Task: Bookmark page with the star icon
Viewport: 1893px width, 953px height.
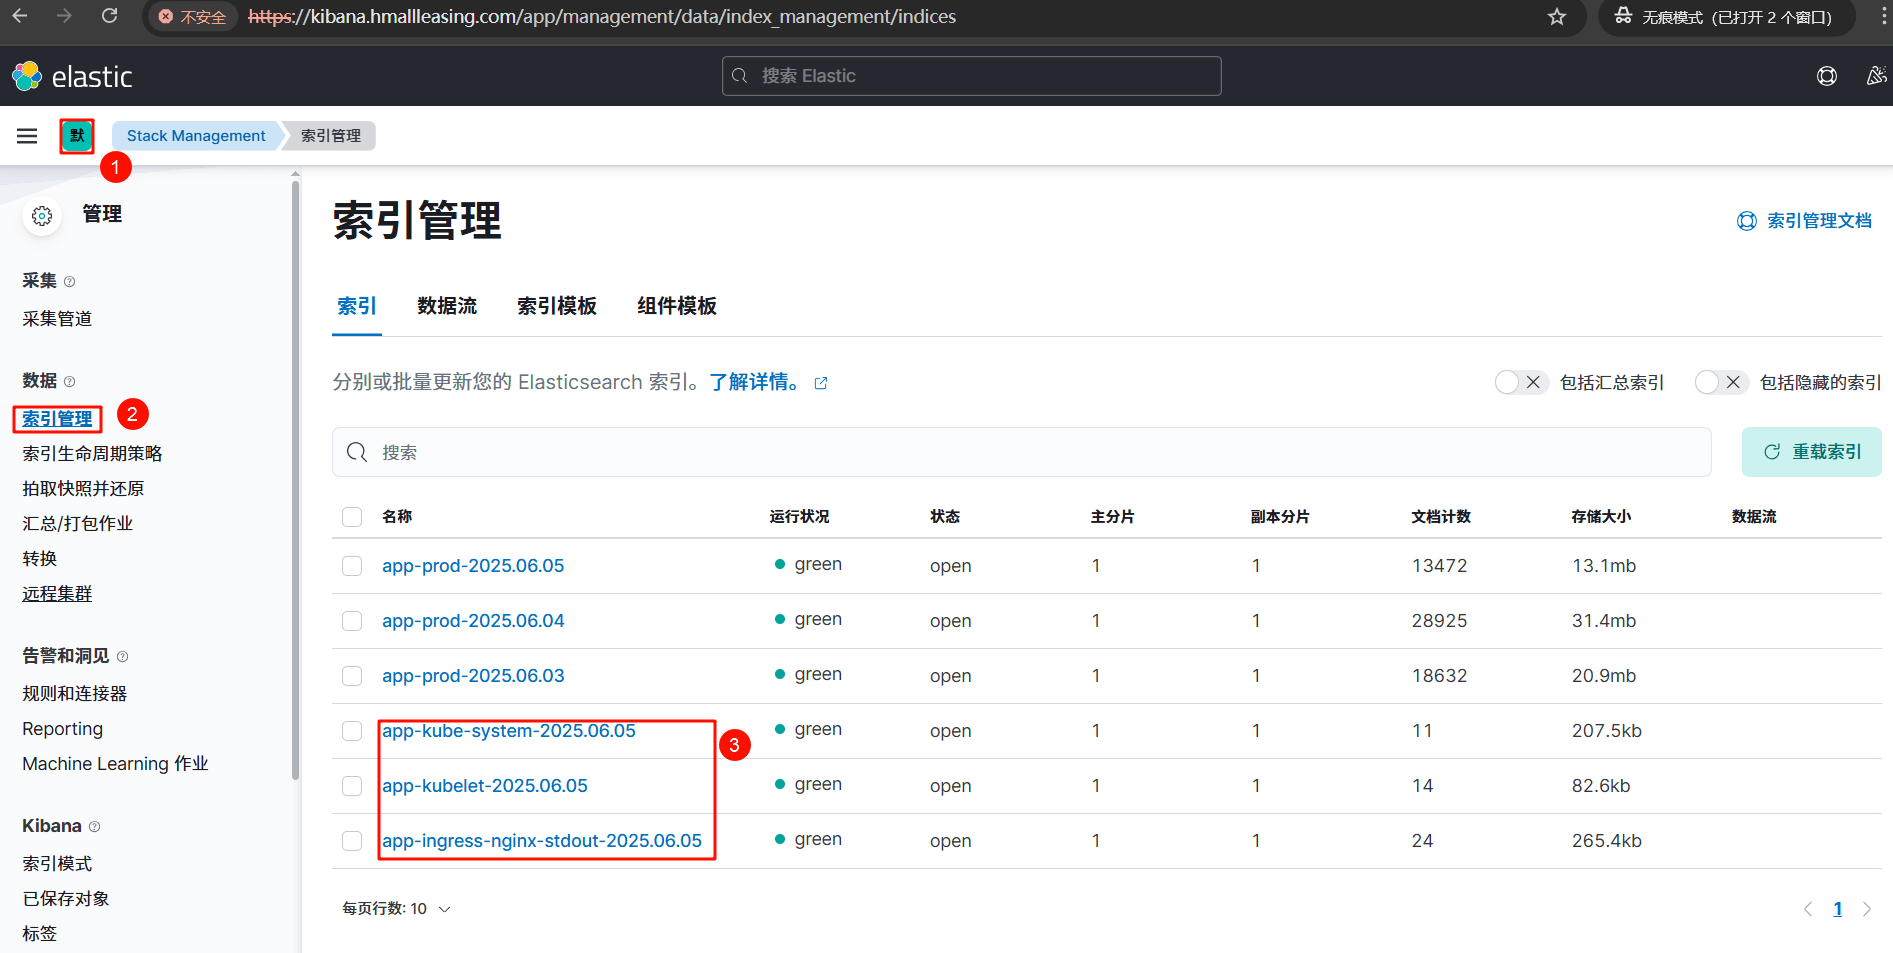Action: point(1556,17)
